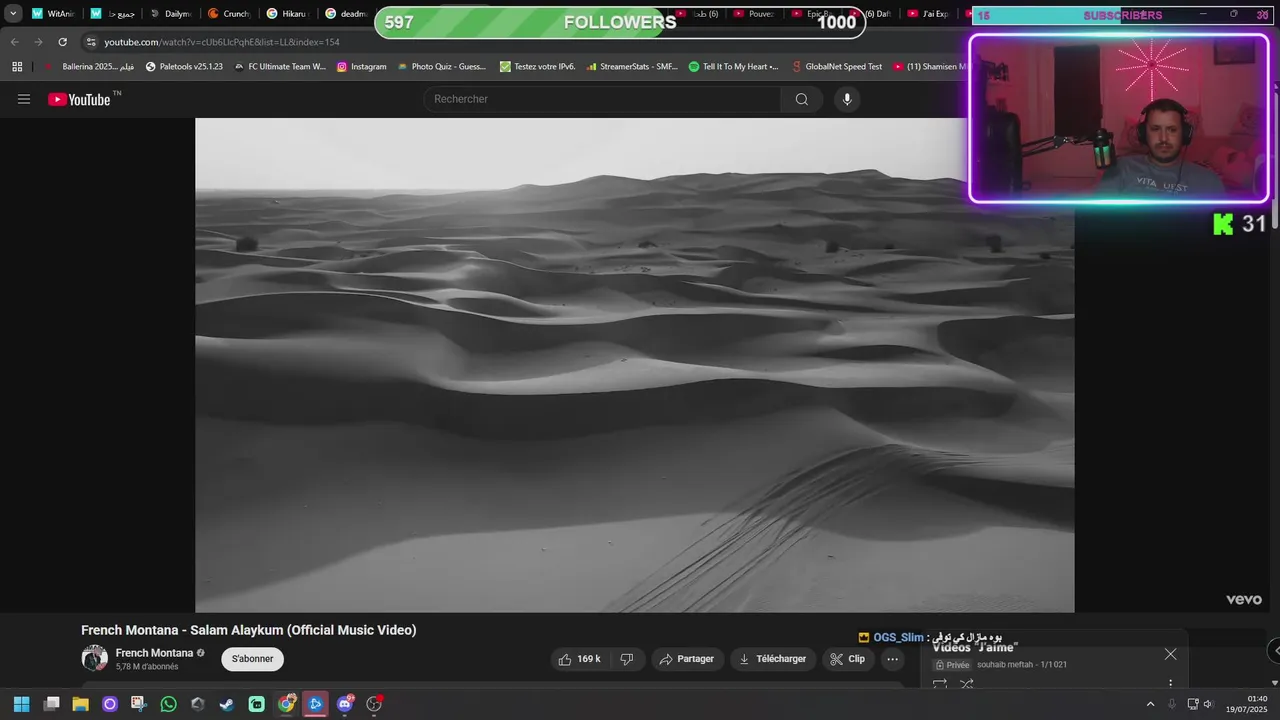Switch to the deadm Google tab
This screenshot has width=1280, height=720.
pyautogui.click(x=346, y=14)
